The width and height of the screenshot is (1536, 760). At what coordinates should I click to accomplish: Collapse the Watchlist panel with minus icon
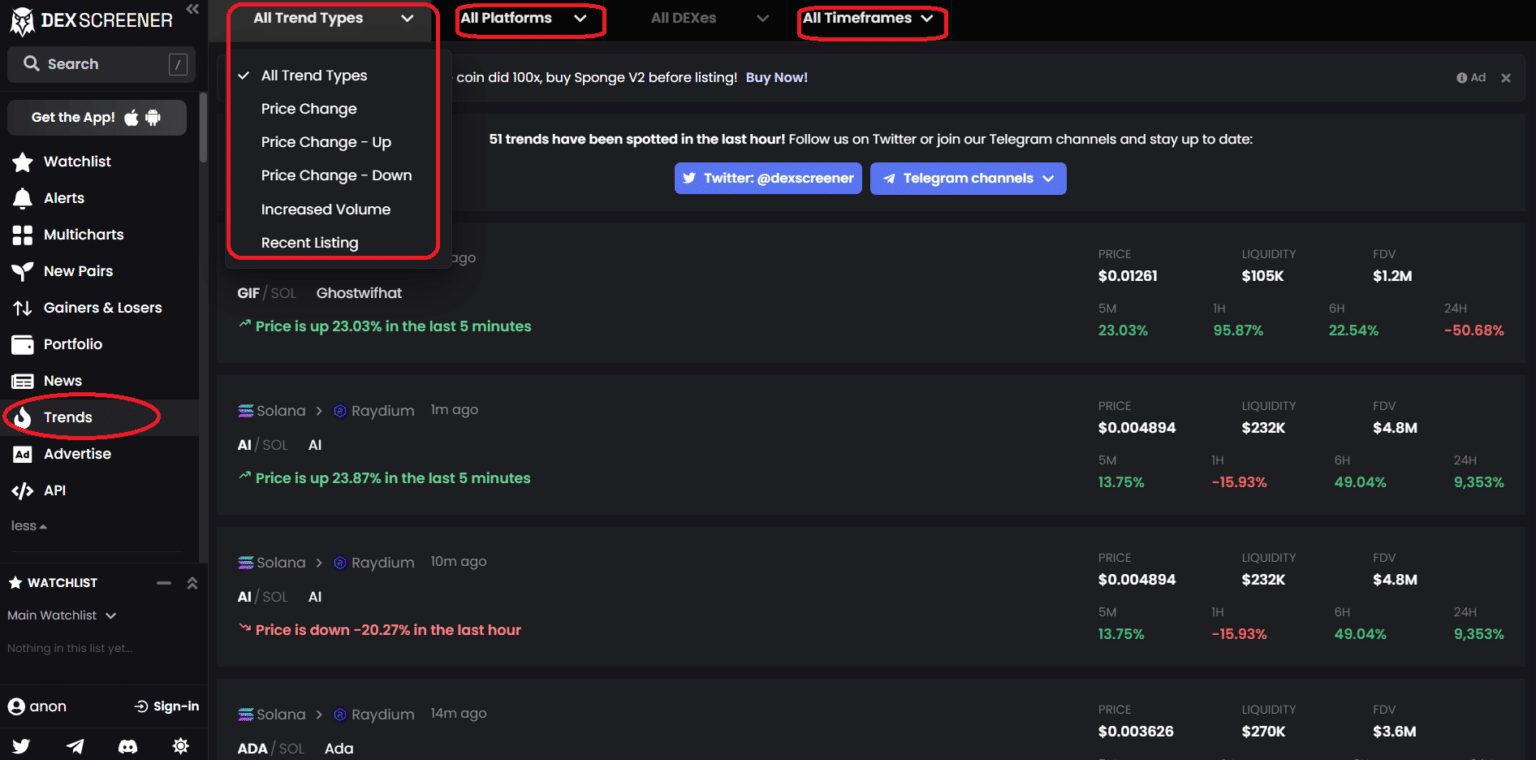point(163,582)
